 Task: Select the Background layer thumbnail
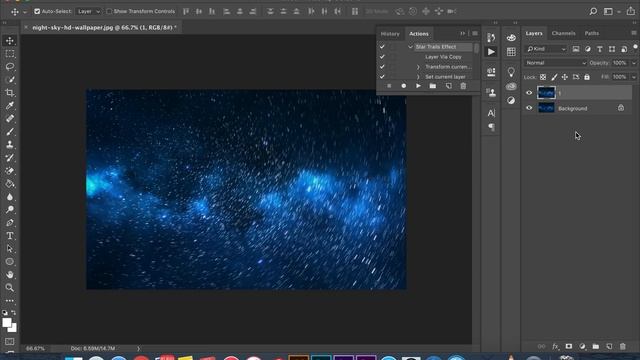(546, 108)
